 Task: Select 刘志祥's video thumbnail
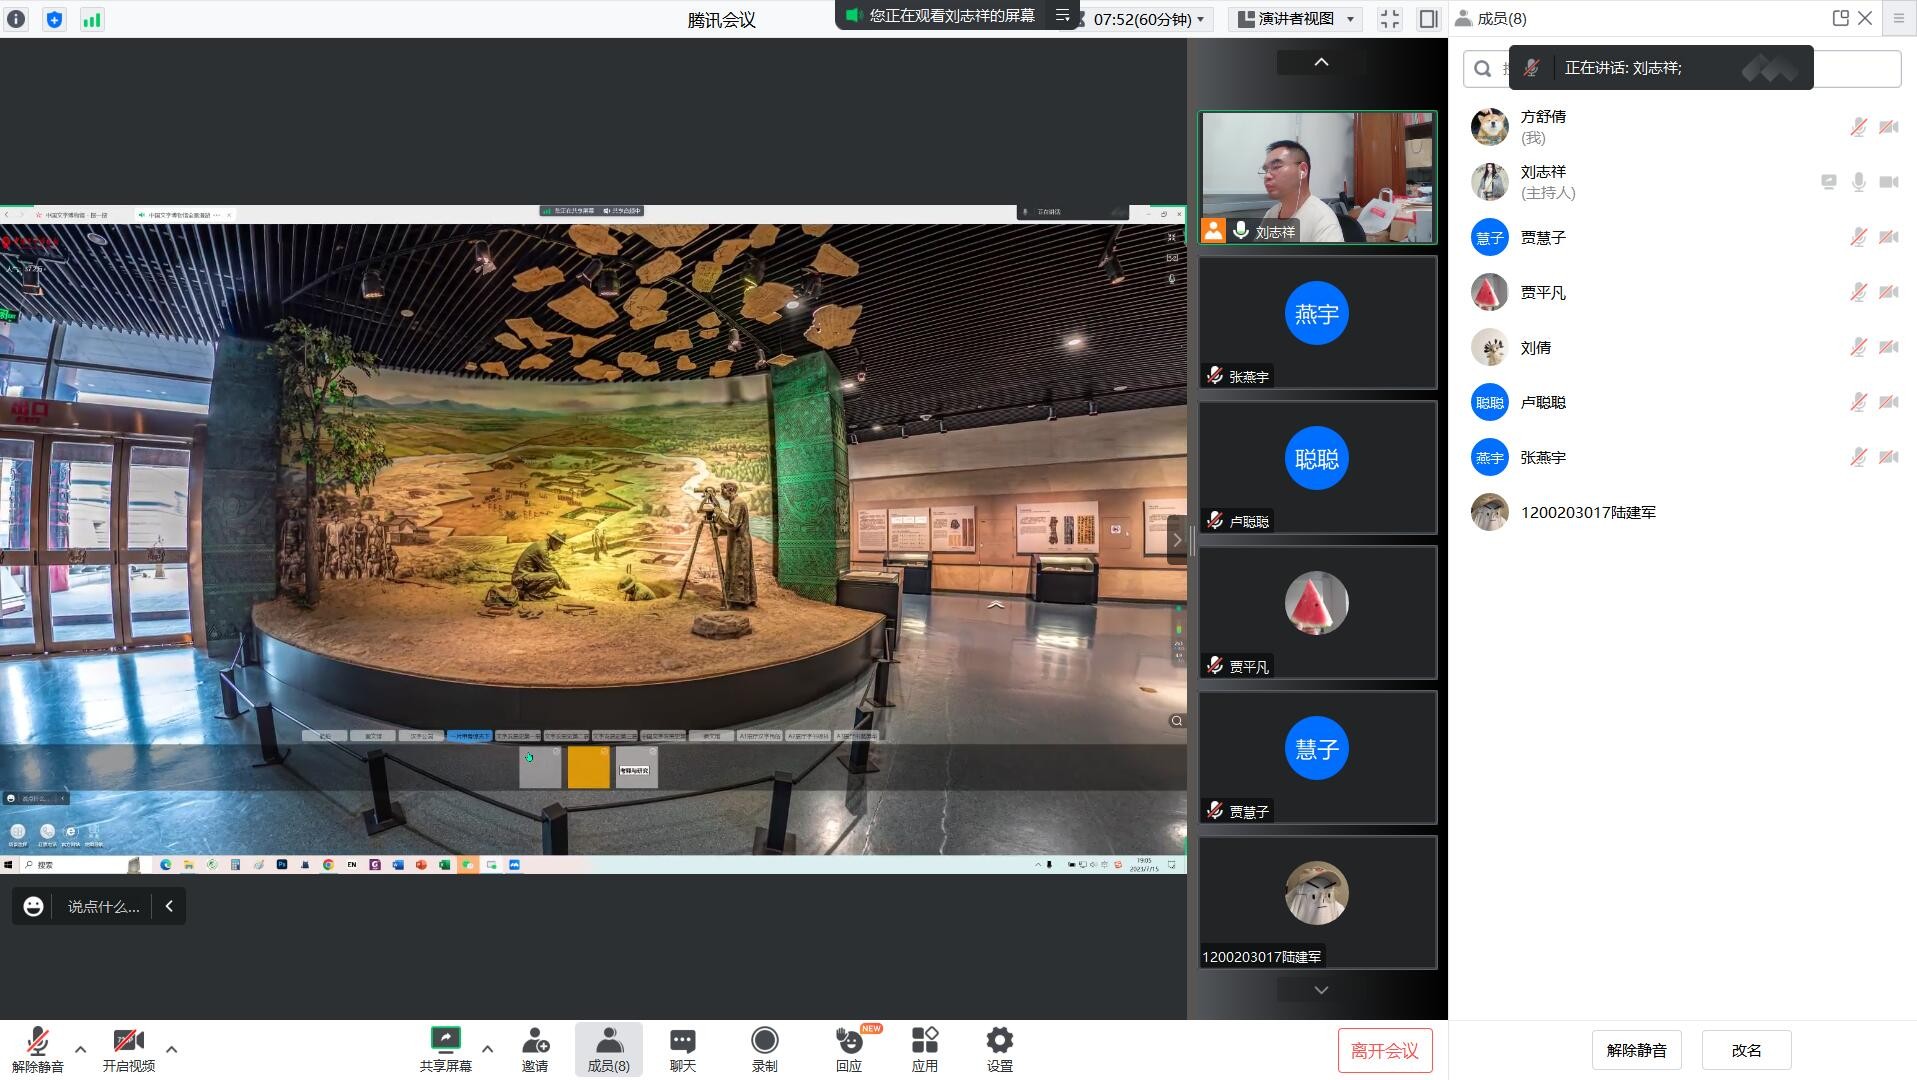click(1317, 177)
